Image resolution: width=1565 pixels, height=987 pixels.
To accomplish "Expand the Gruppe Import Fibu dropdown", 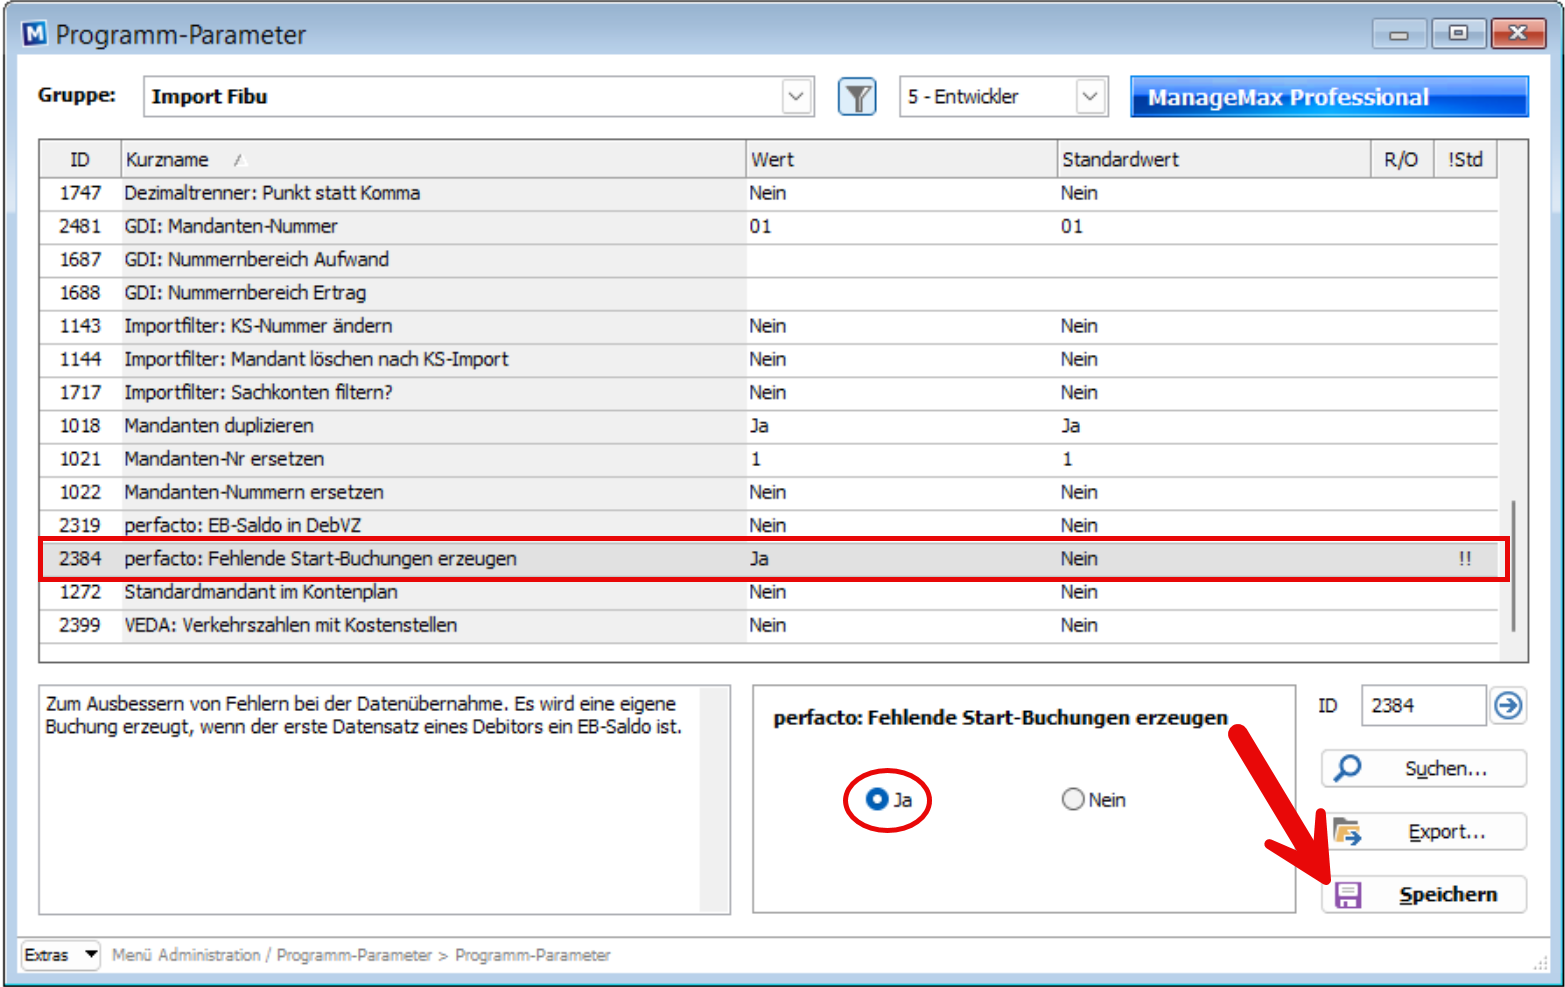I will coord(796,97).
